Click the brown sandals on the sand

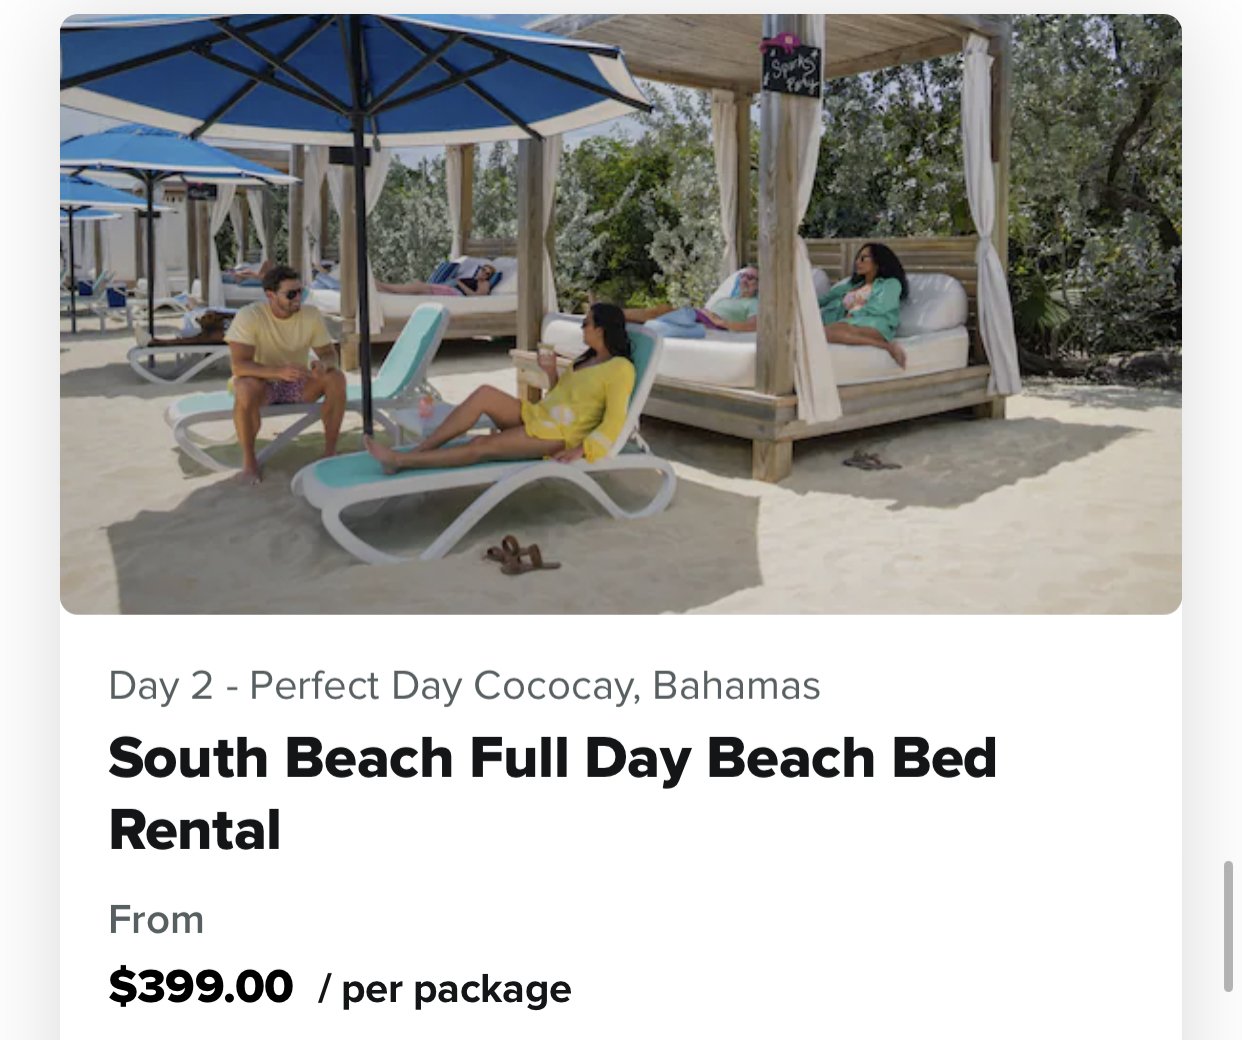coord(522,554)
